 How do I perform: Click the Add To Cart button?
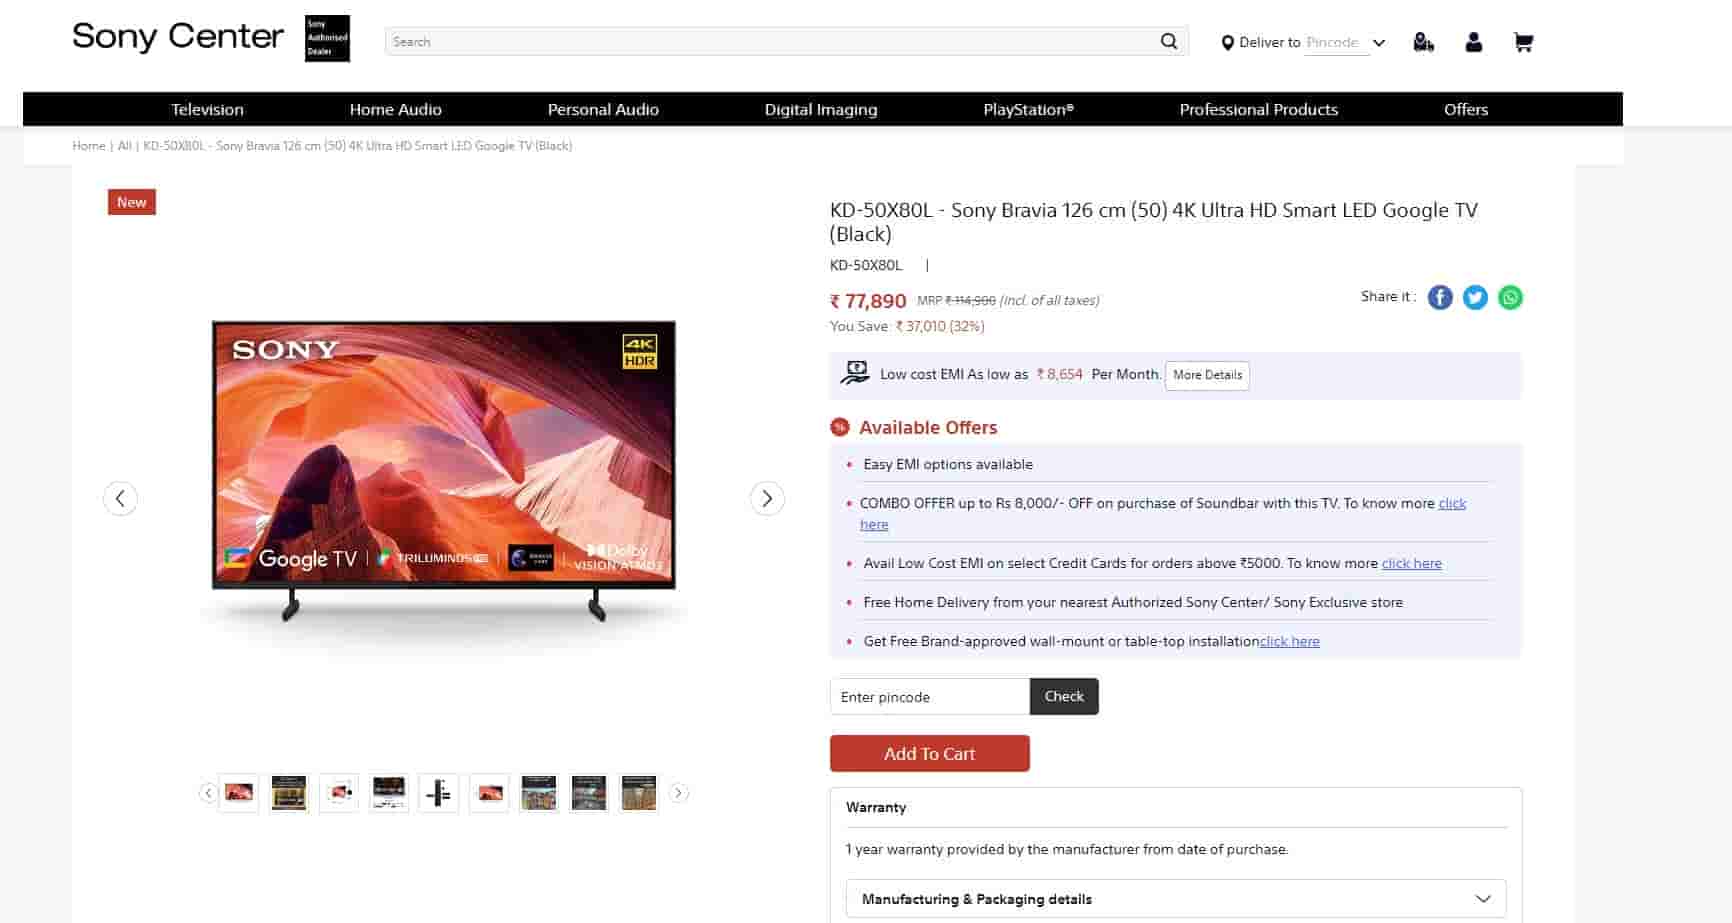pos(929,754)
